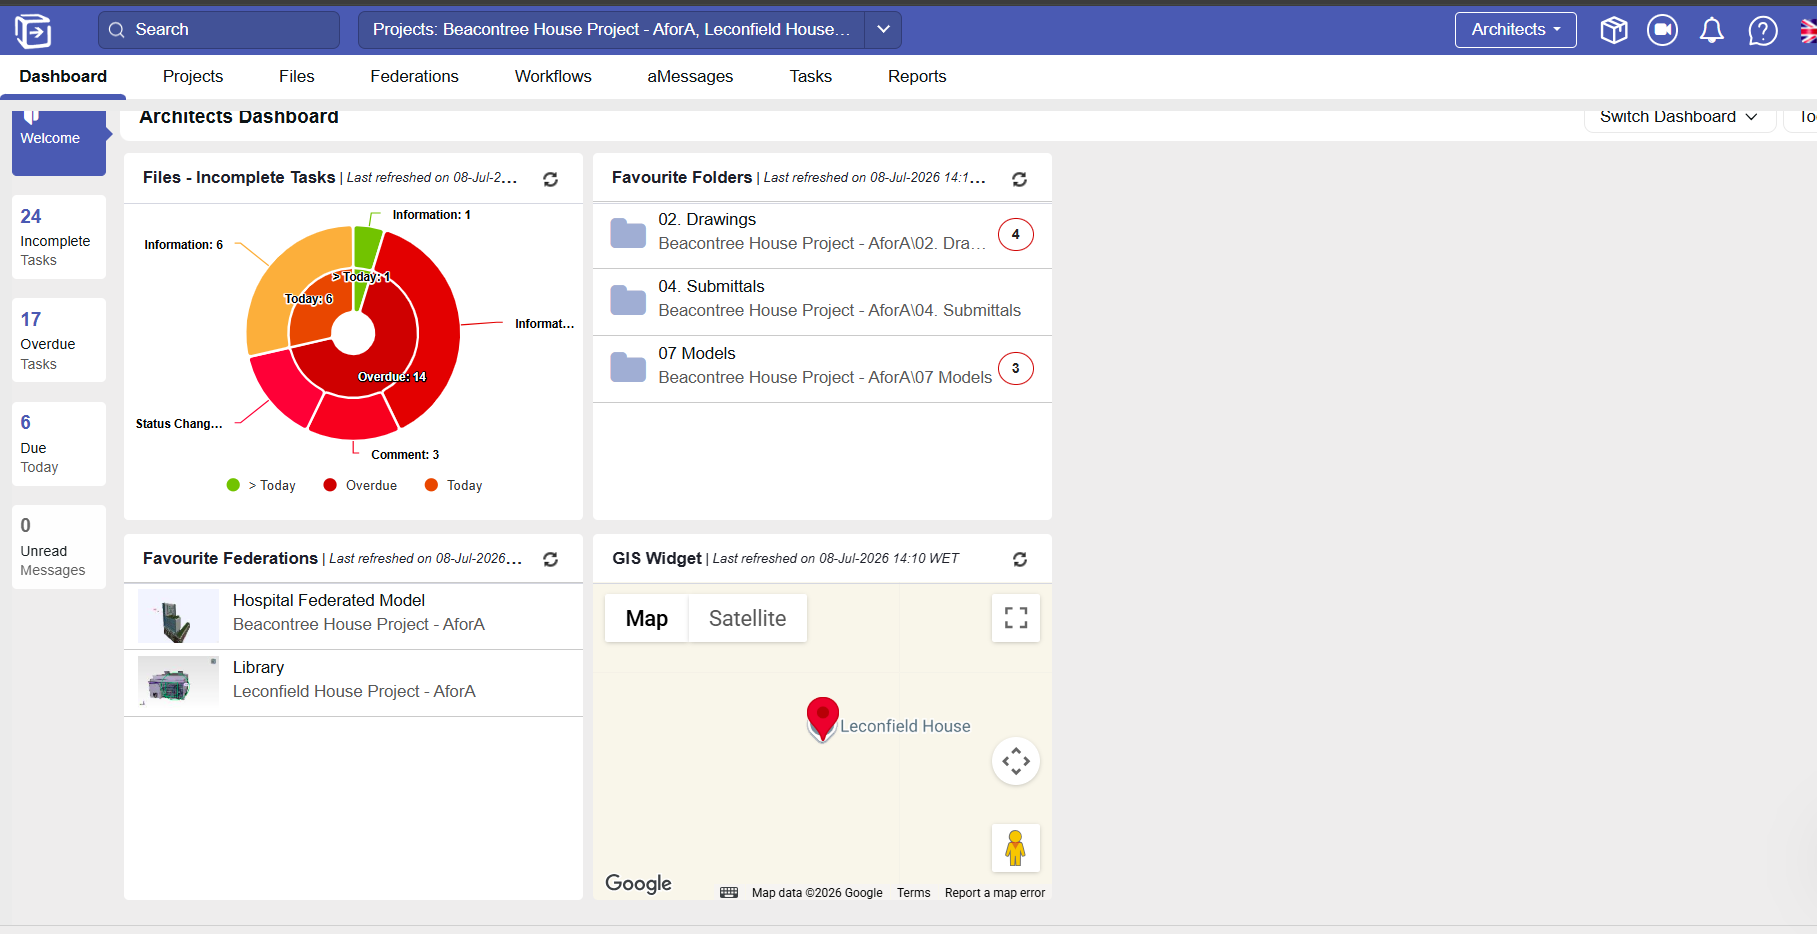
Task: Open the Architects dropdown
Action: coord(1515,30)
